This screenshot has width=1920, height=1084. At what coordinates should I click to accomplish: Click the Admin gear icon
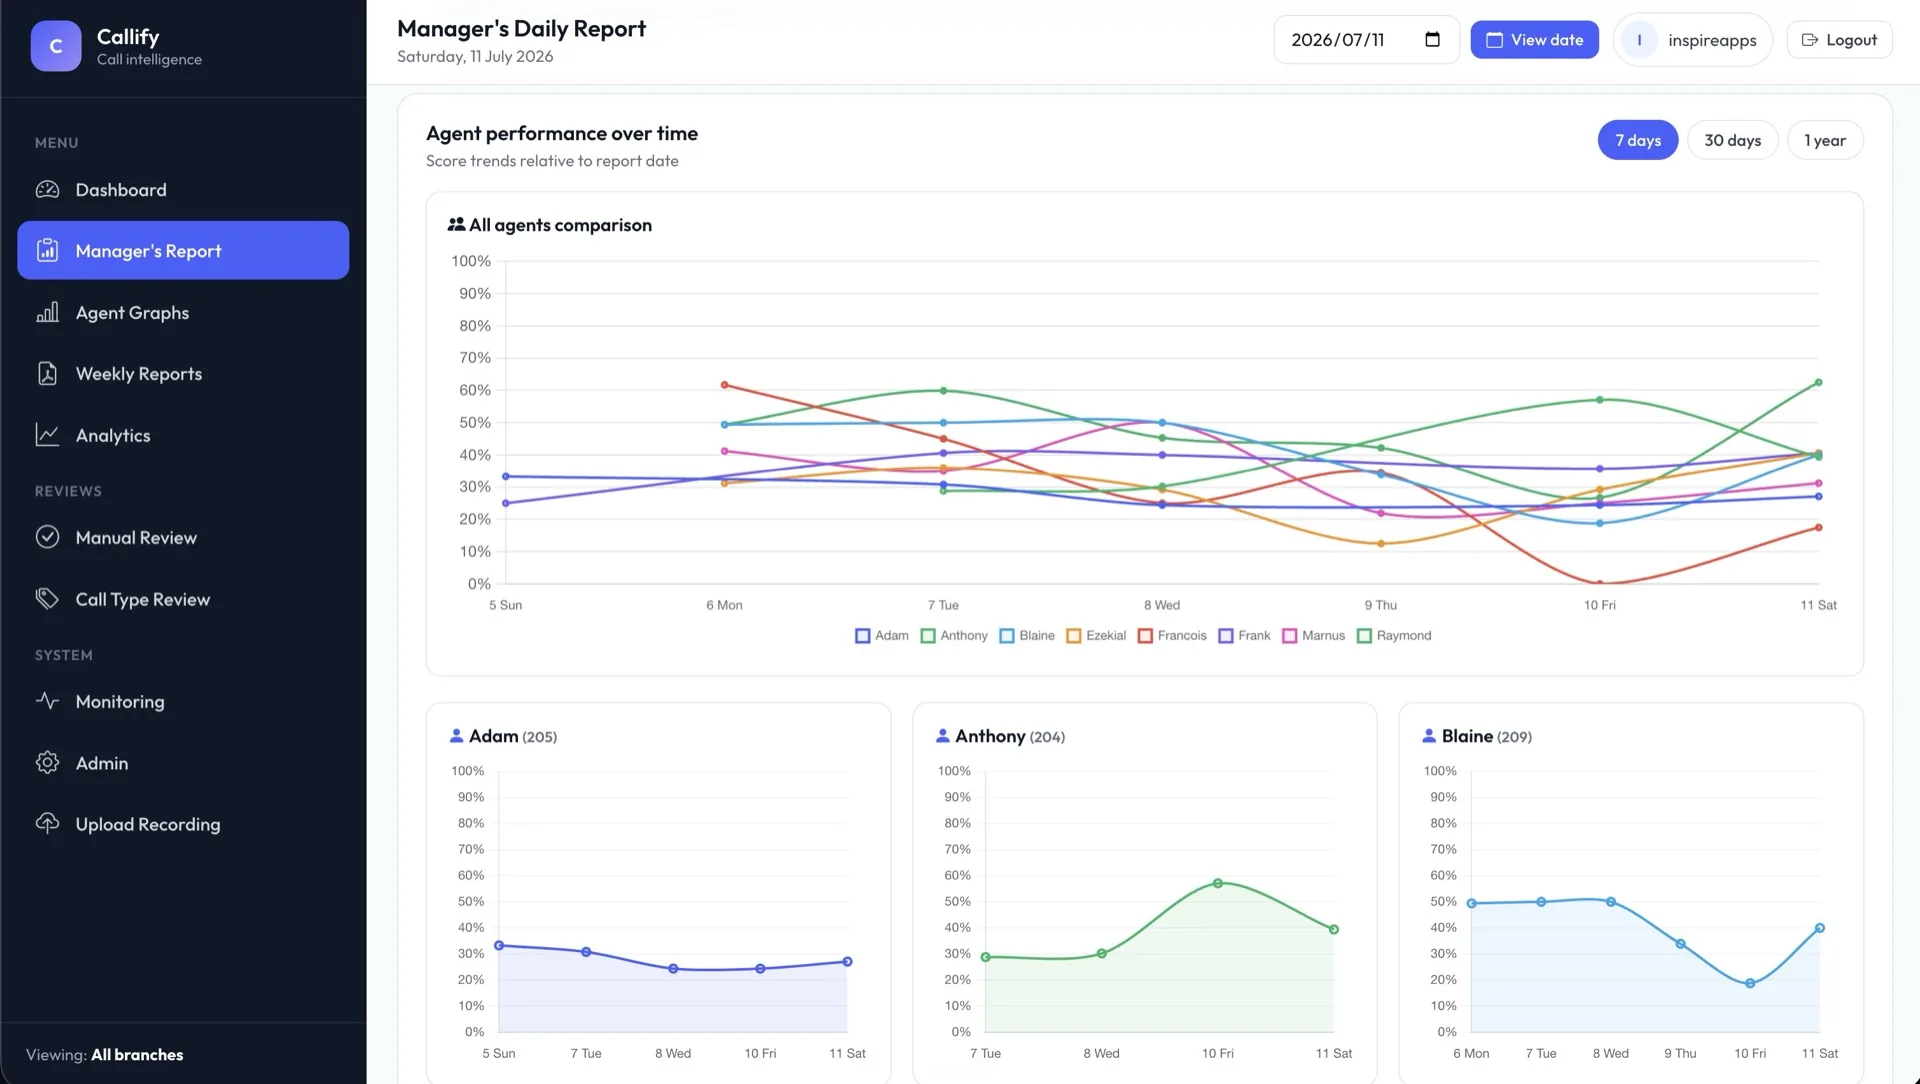(x=47, y=763)
